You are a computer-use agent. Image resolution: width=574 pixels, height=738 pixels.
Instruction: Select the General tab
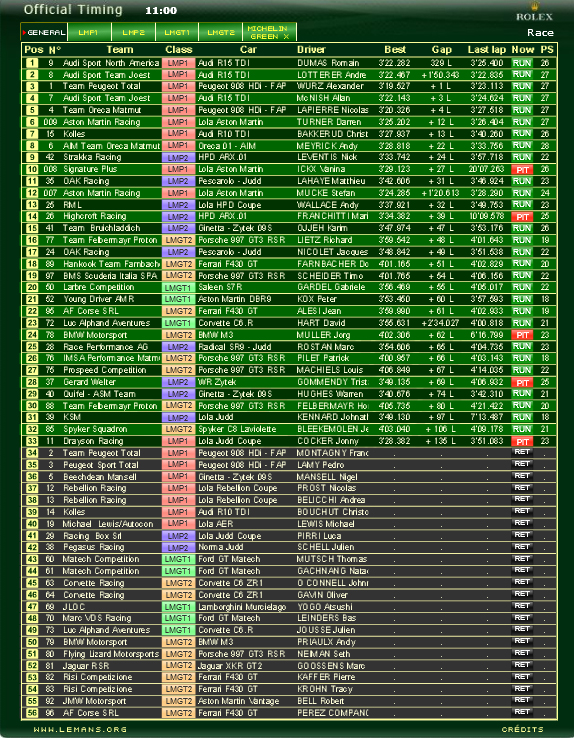[44, 32]
